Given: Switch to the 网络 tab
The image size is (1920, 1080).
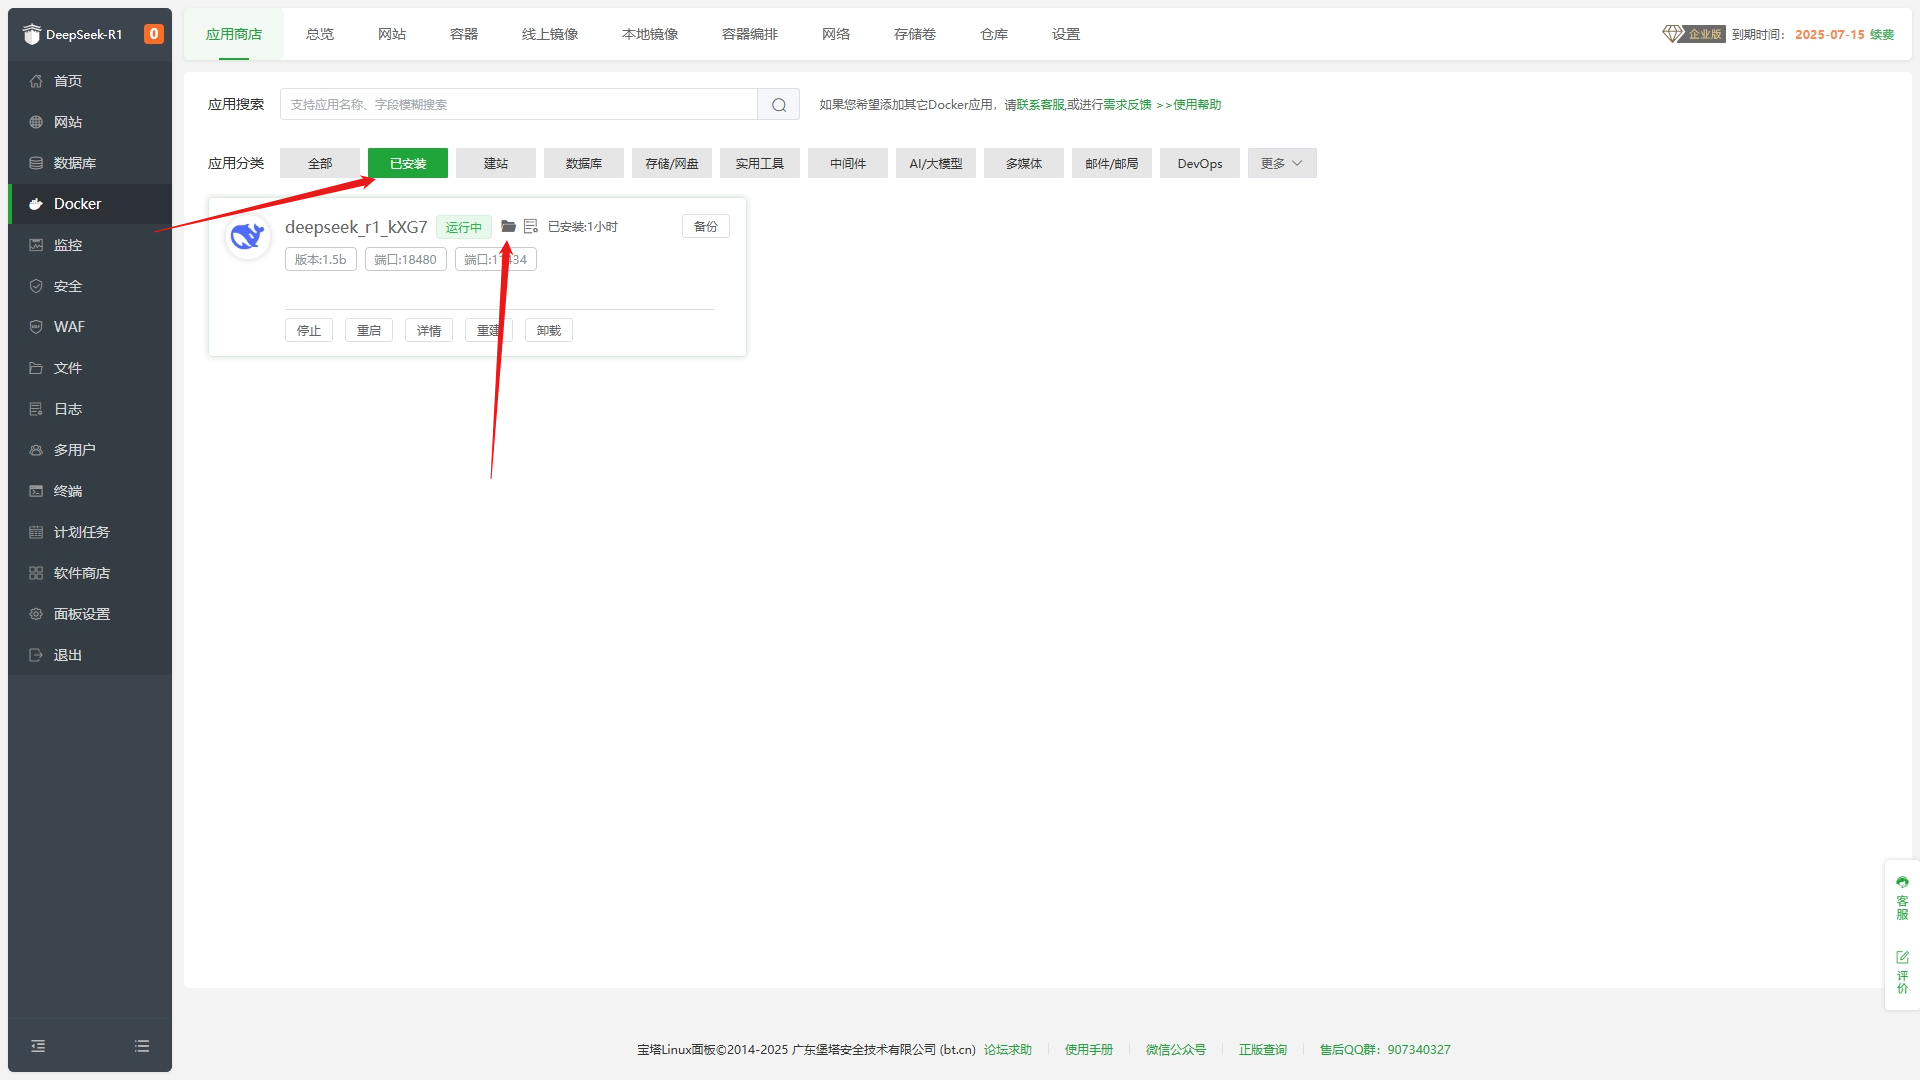Looking at the screenshot, I should [836, 34].
